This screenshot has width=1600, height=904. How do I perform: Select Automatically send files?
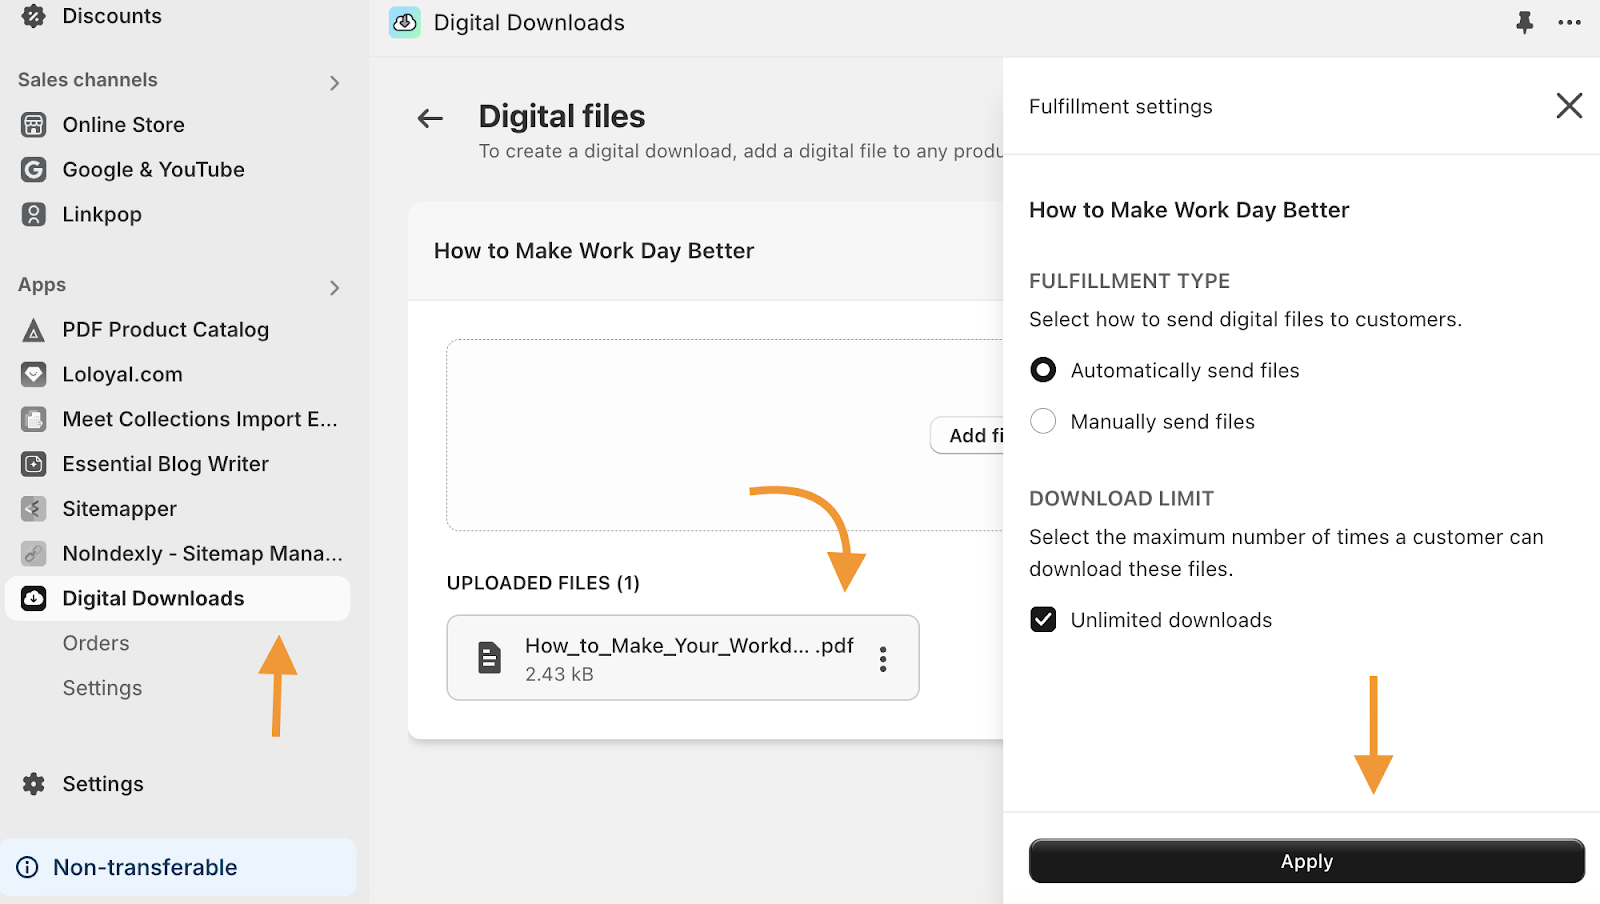coord(1043,370)
